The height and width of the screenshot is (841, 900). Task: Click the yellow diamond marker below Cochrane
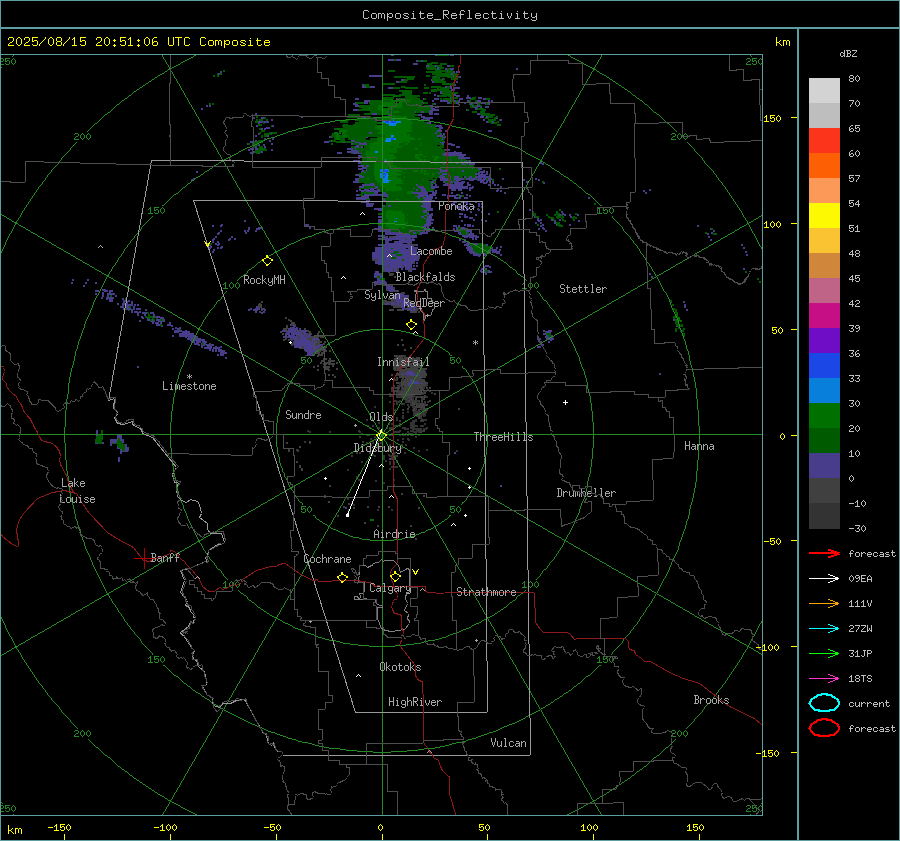(343, 577)
